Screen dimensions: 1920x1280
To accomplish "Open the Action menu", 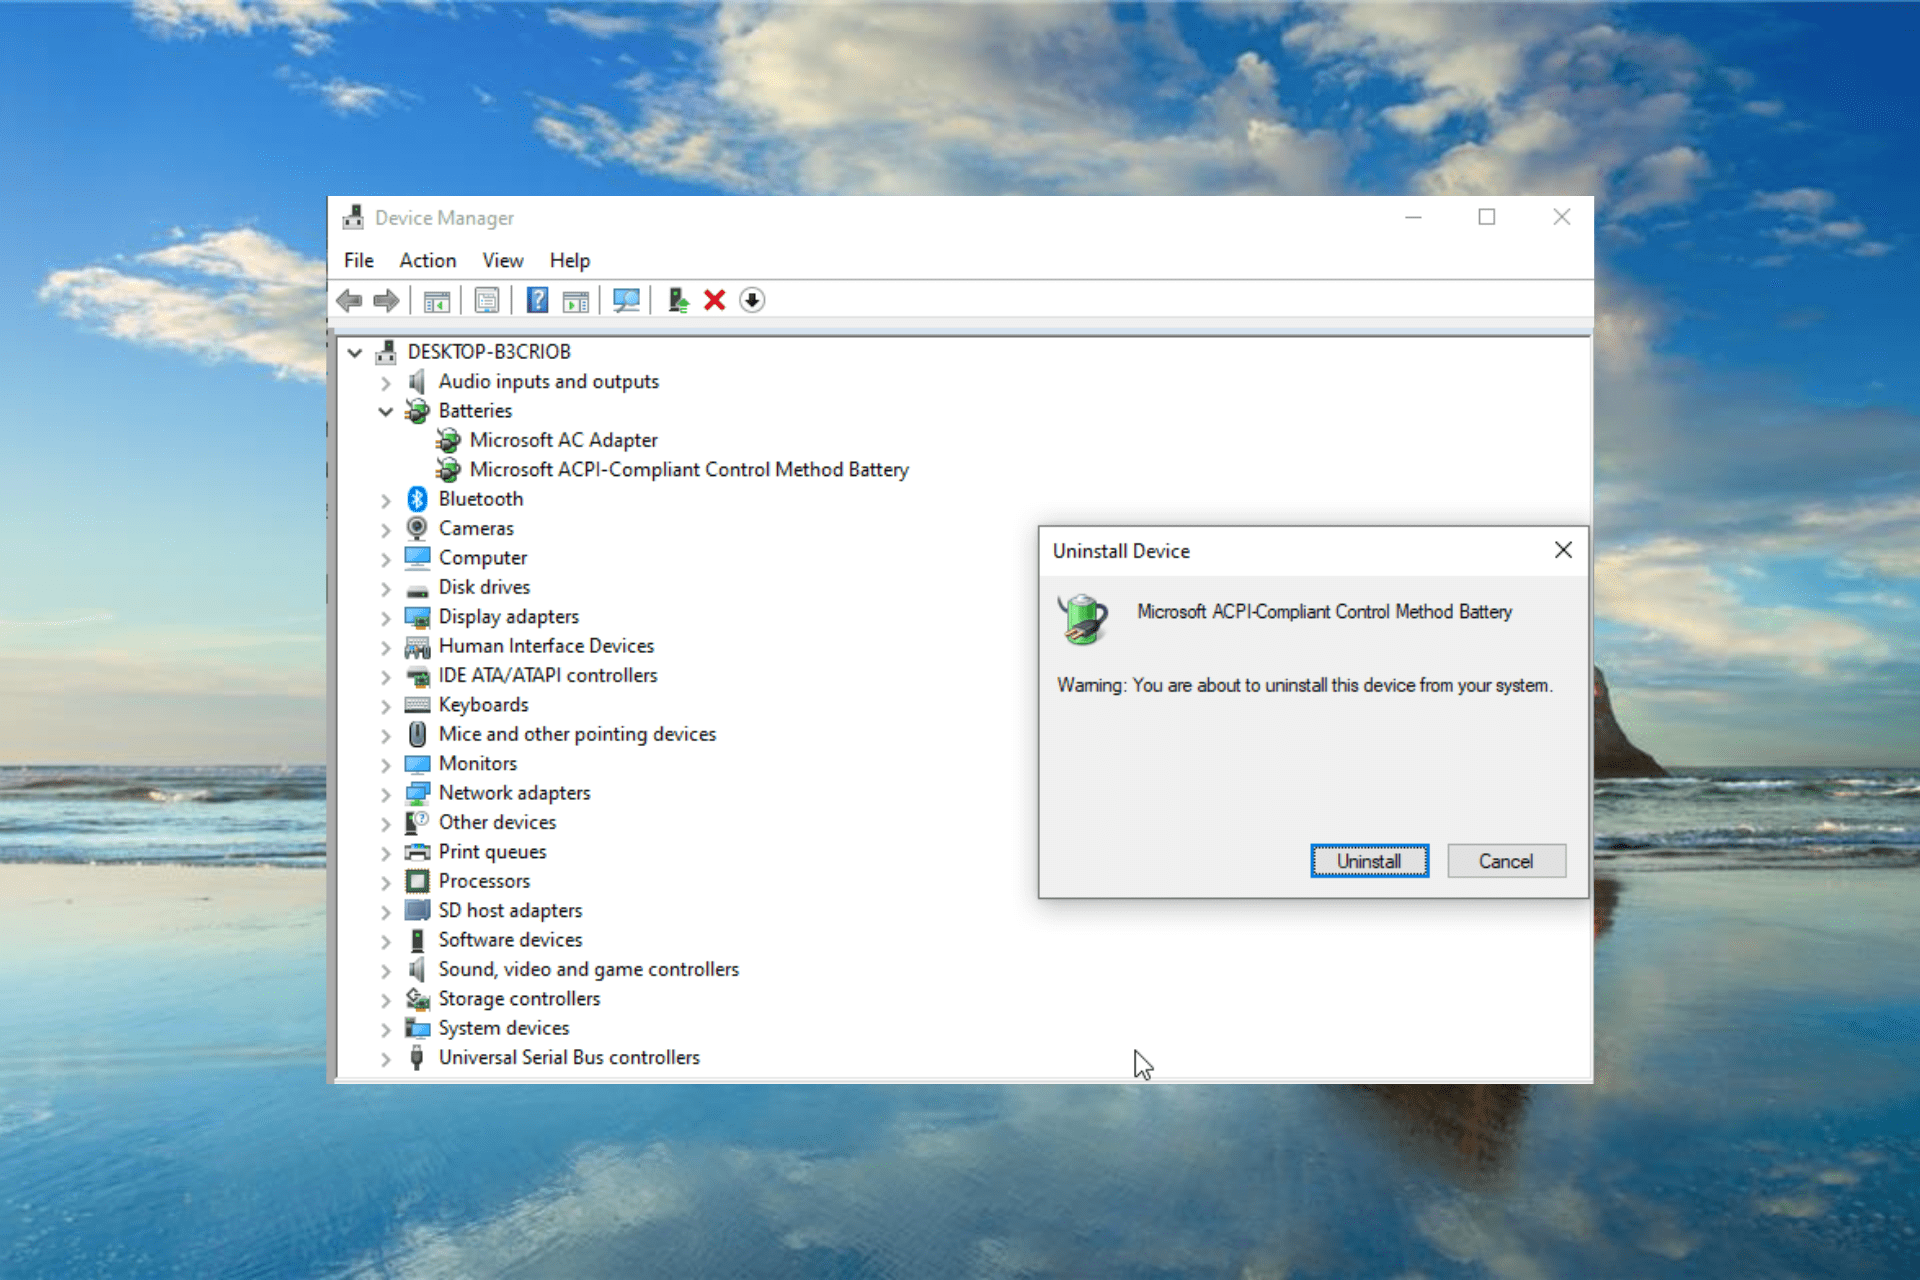I will (428, 260).
